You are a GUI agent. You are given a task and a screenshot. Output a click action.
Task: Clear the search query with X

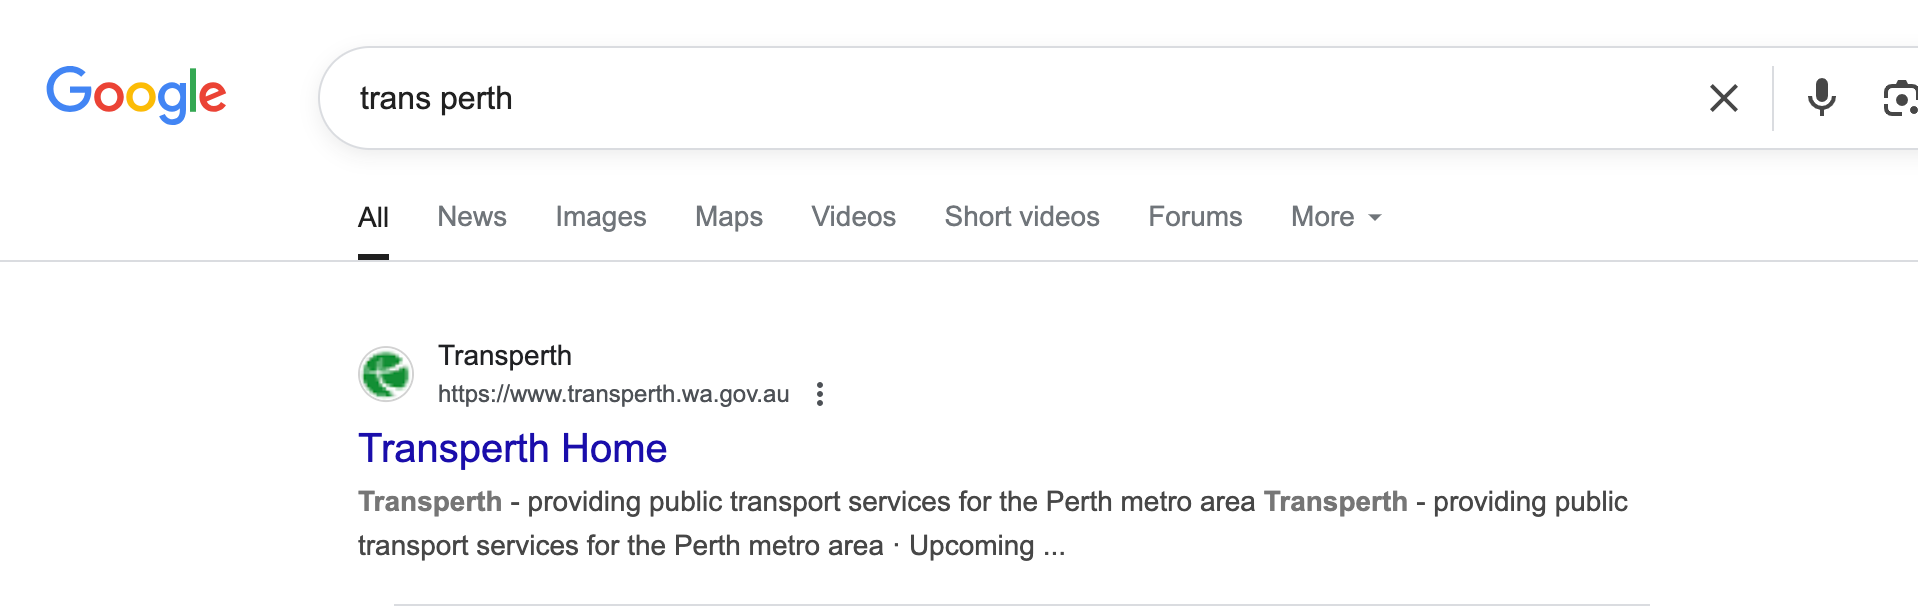1723,98
